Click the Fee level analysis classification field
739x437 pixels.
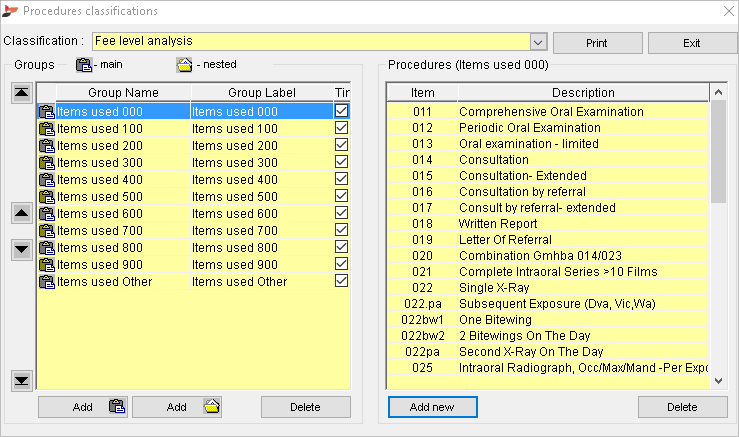[x=312, y=41]
